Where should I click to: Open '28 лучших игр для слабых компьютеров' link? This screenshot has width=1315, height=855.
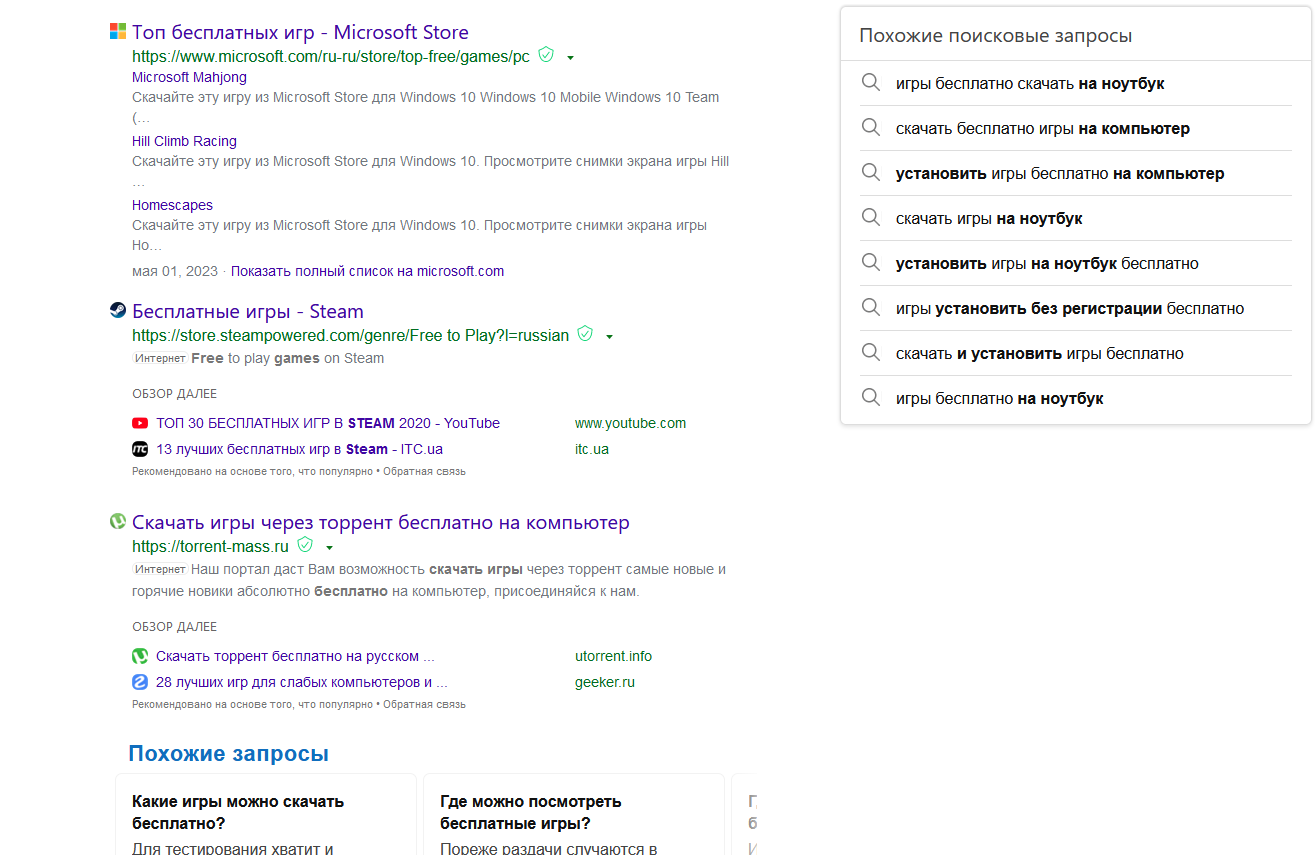(302, 682)
